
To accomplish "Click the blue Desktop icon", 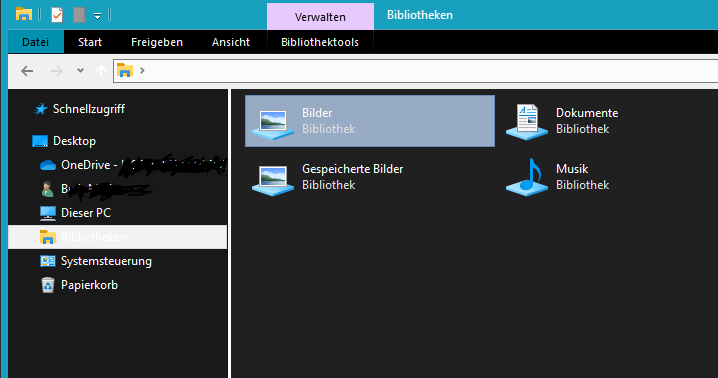I will pyautogui.click(x=40, y=141).
